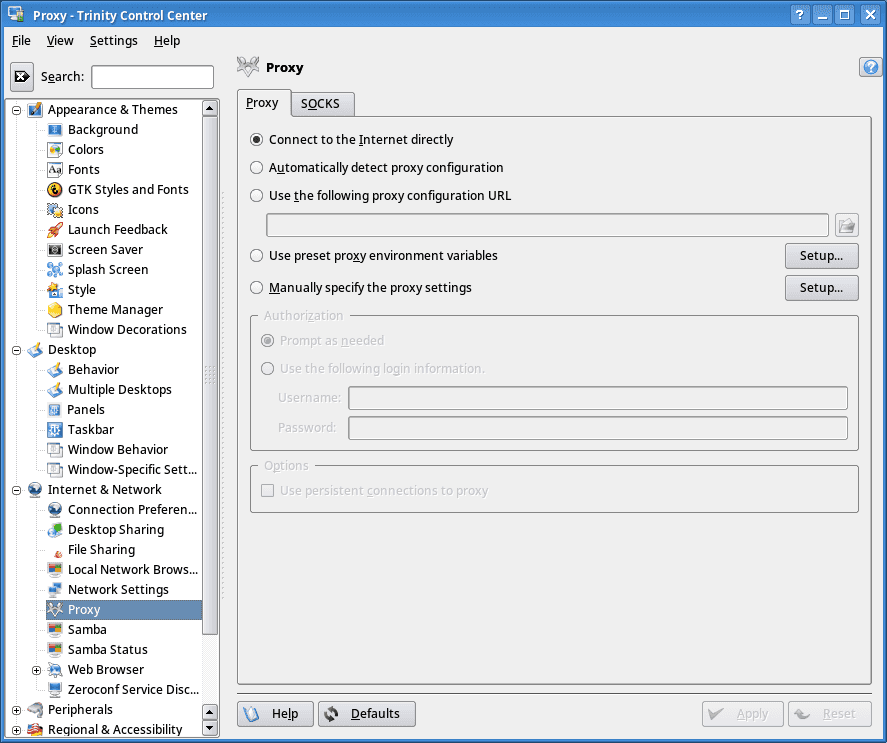Select File Sharing in the tree
This screenshot has height=743, width=887.
[x=101, y=550]
